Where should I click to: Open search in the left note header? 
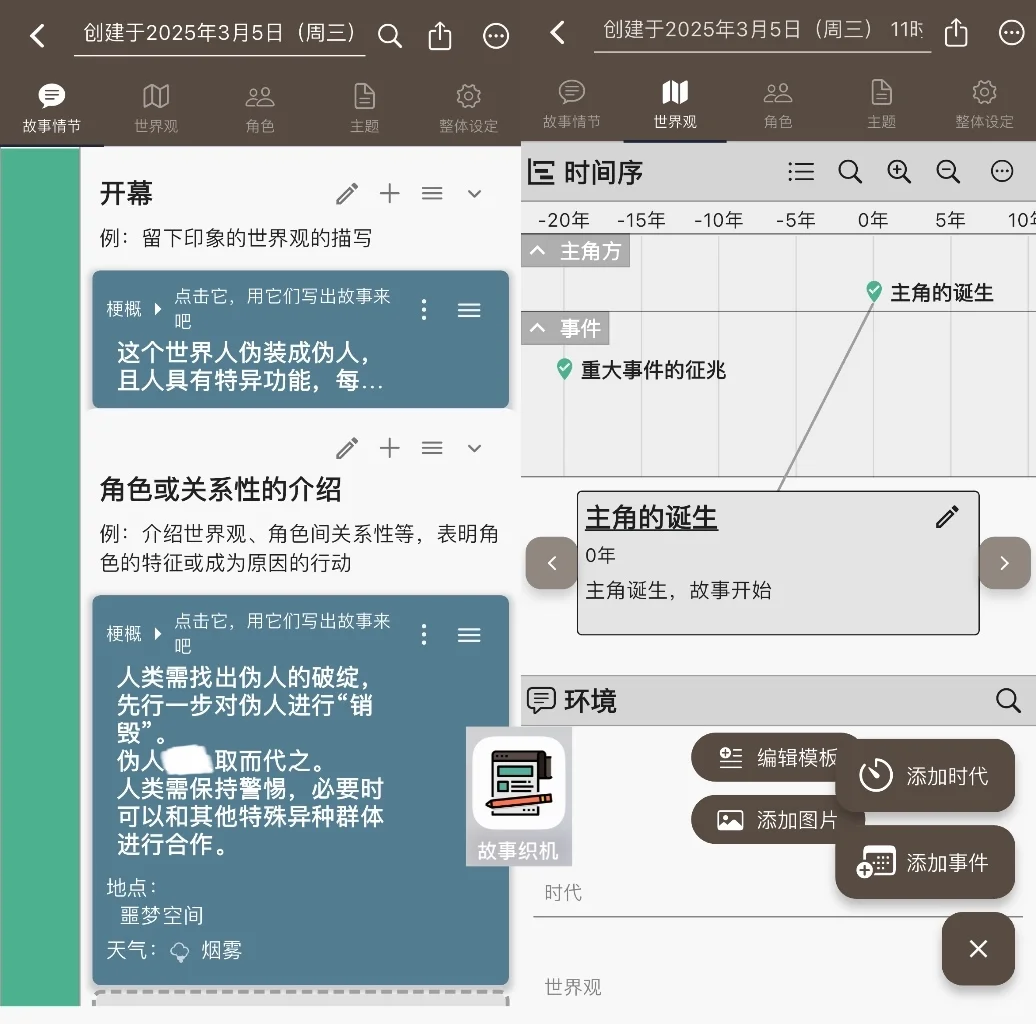pos(390,34)
